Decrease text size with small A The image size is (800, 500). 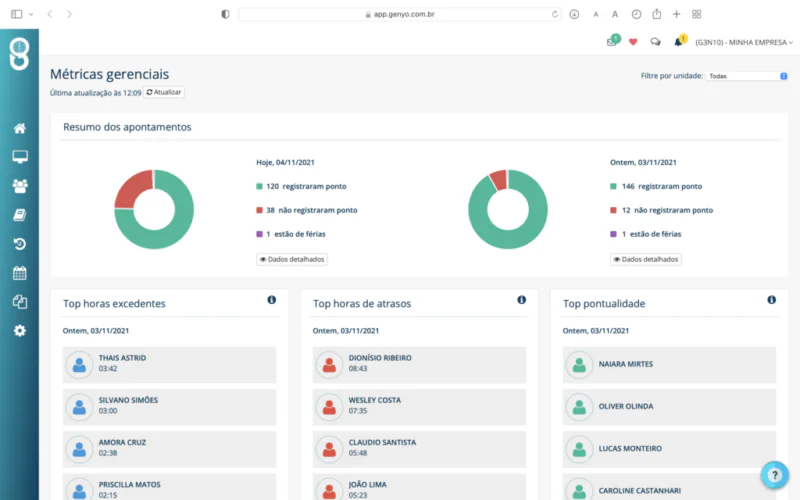pos(595,14)
